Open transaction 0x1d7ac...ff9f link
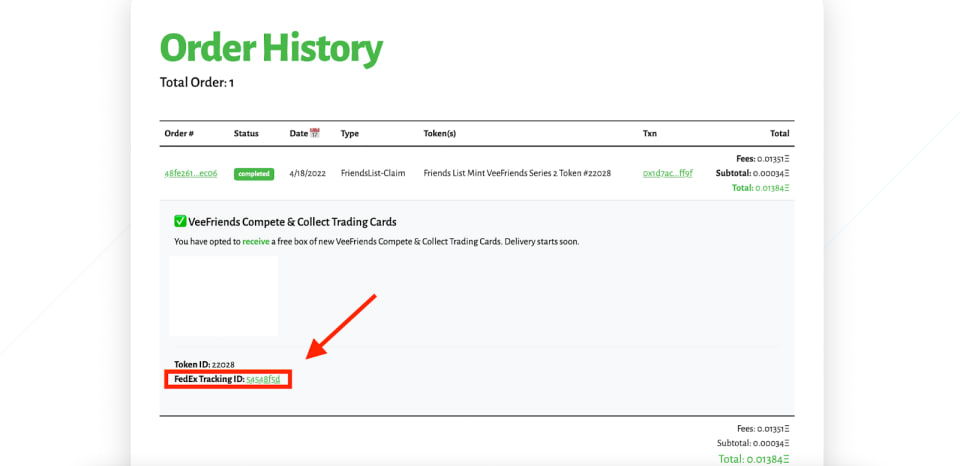The height and width of the screenshot is (466, 960). (667, 173)
